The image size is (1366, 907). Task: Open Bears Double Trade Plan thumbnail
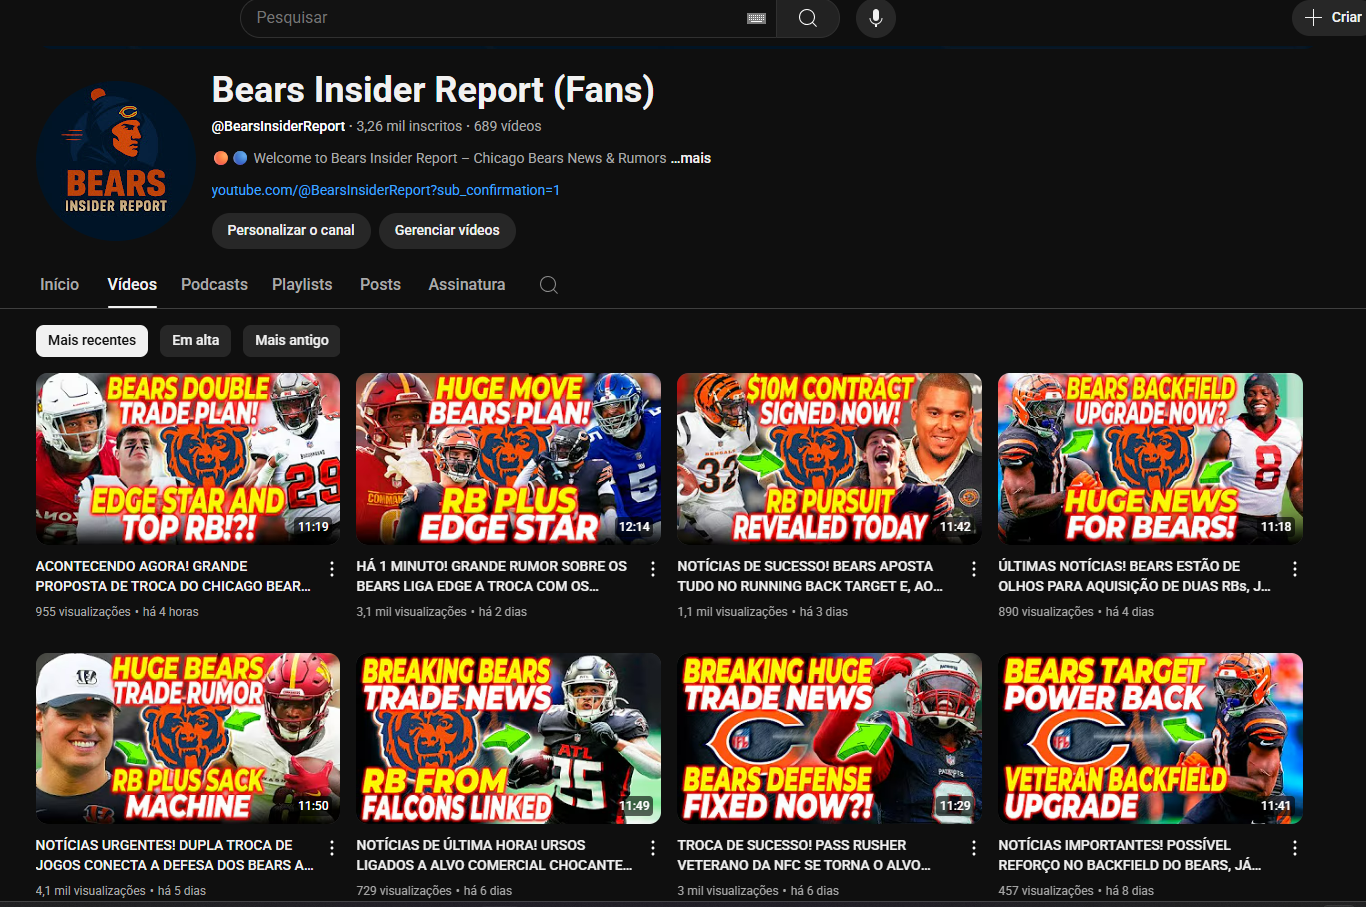coord(188,459)
